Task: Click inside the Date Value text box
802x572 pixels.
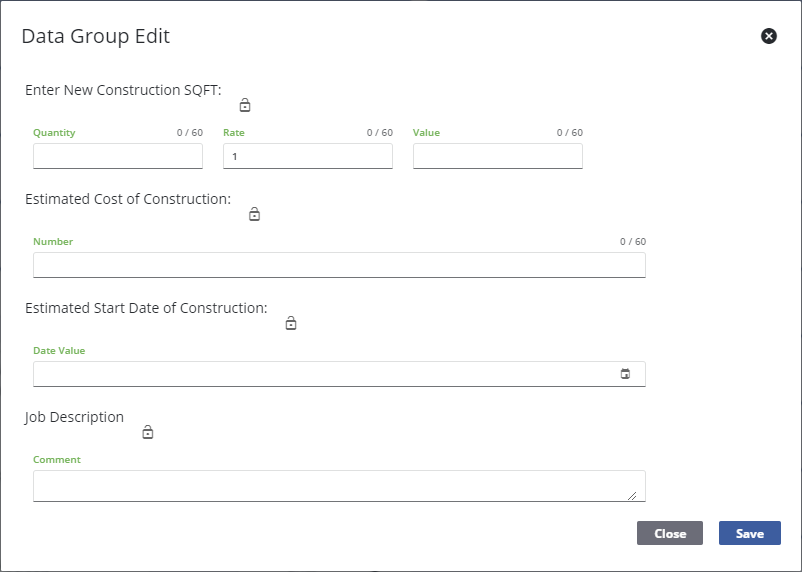Action: [320, 374]
